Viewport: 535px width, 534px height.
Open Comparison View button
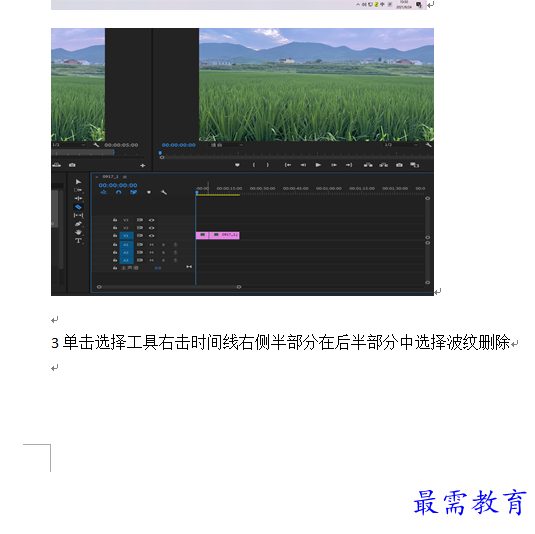point(415,165)
